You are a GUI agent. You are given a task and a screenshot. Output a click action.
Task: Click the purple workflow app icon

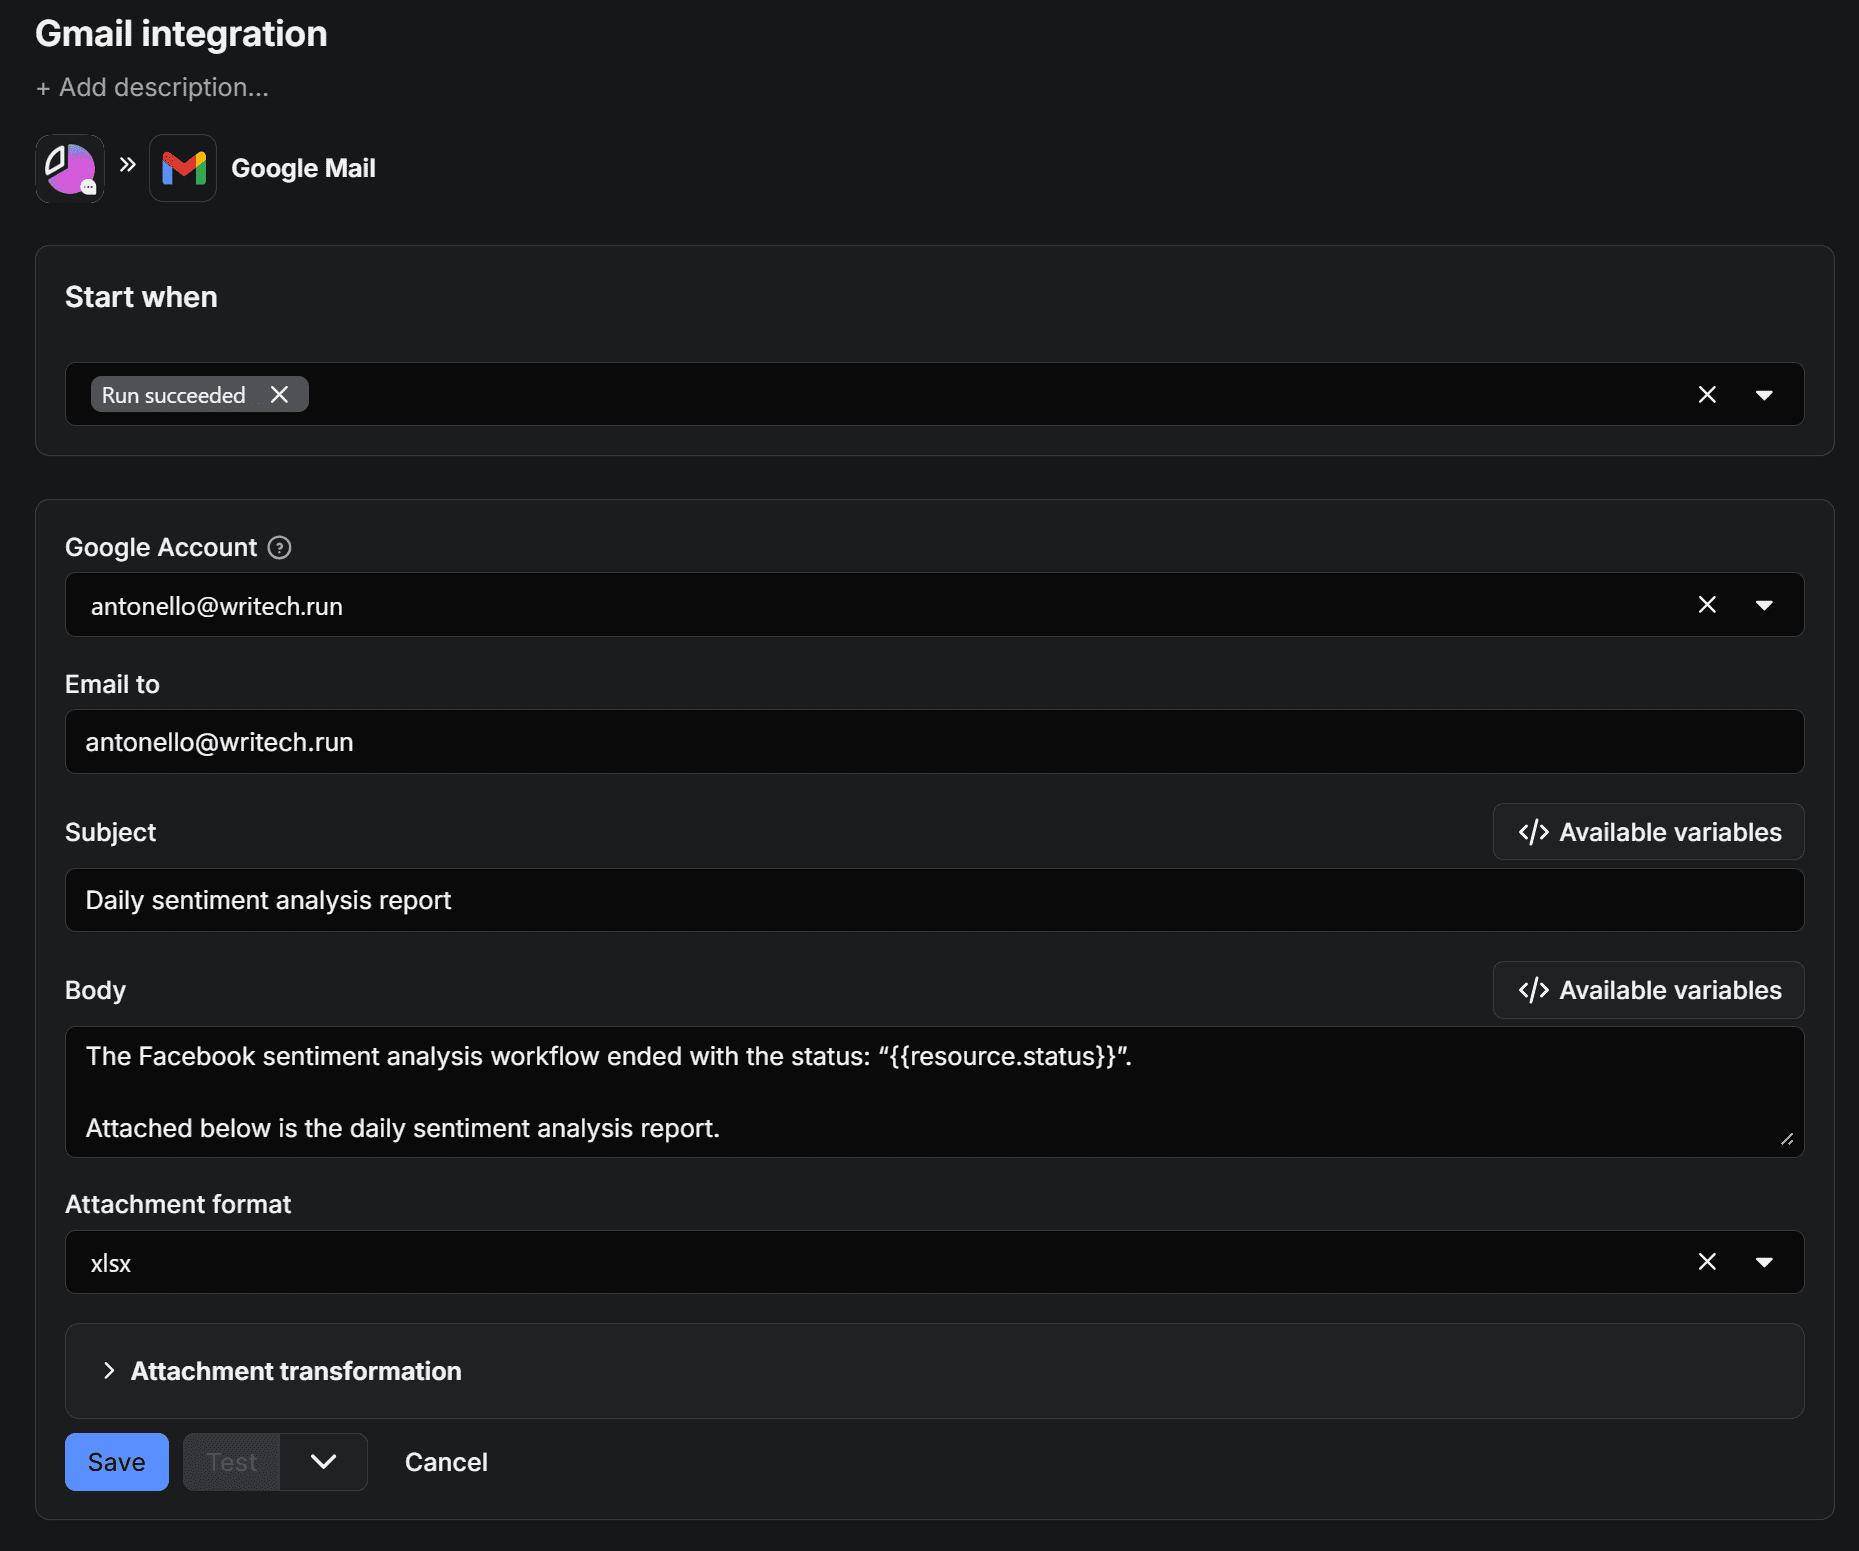tap(69, 168)
